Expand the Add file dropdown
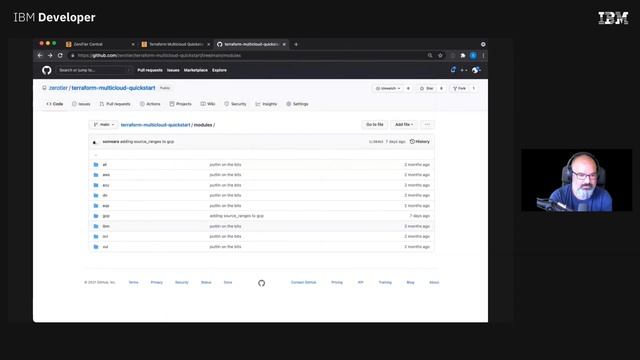640x360 pixels. (x=404, y=124)
